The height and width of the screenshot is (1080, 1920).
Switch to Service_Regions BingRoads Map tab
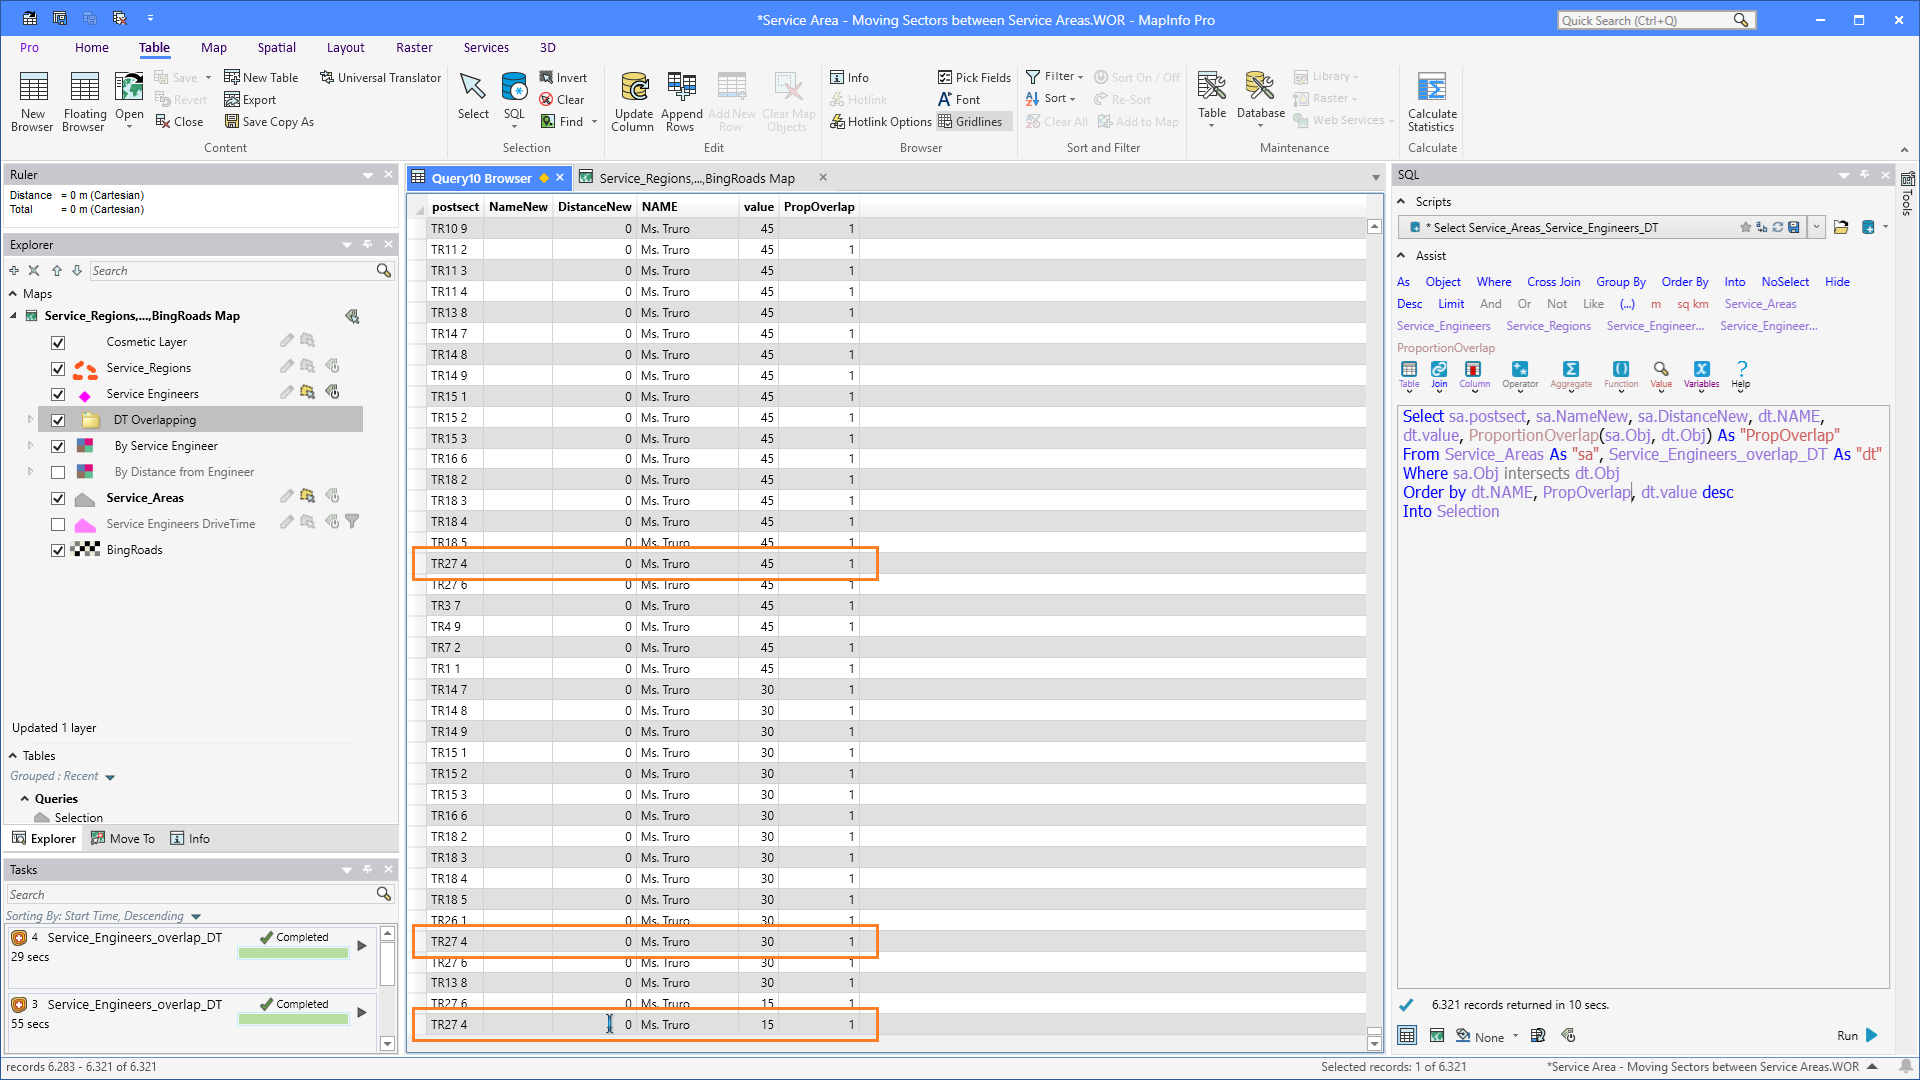pyautogui.click(x=696, y=178)
